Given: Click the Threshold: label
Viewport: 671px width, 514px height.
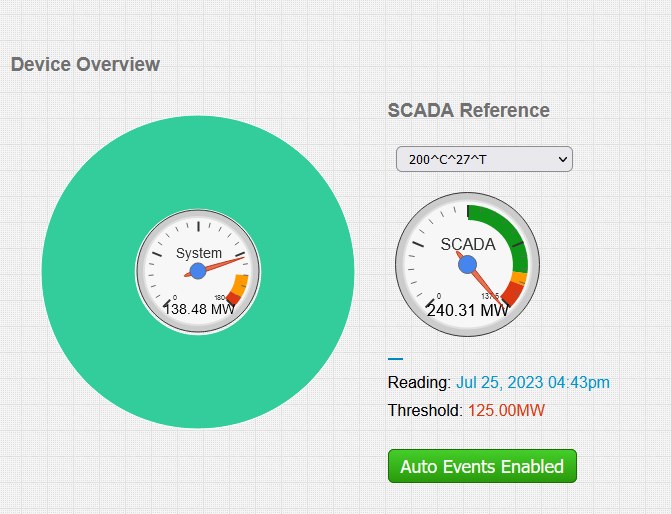Looking at the screenshot, I should click(x=425, y=410).
